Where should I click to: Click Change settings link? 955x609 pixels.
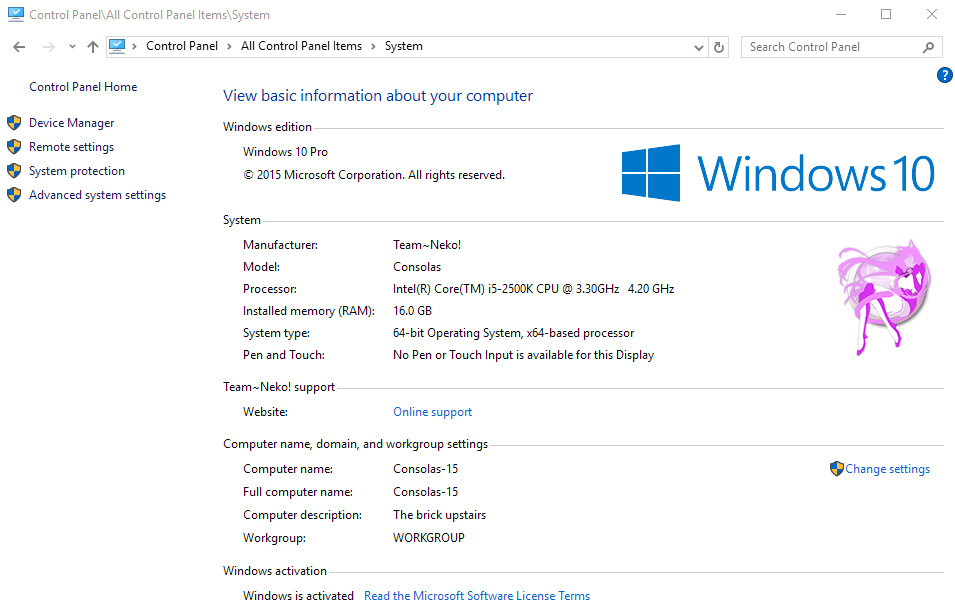887,469
